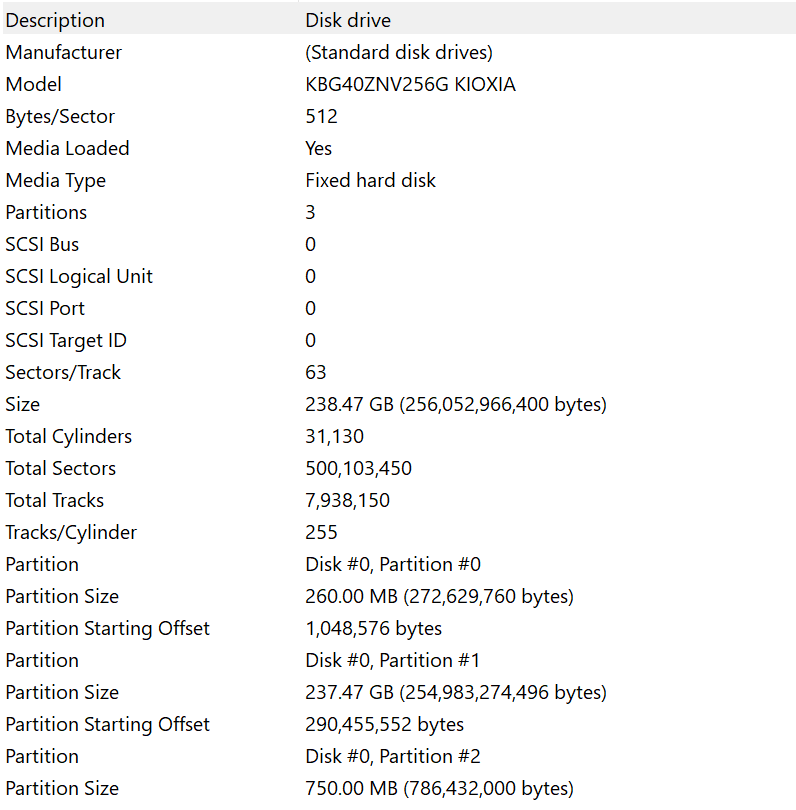The image size is (796, 810).
Task: Select the Total Sectors value 500,103,450
Action: (358, 468)
